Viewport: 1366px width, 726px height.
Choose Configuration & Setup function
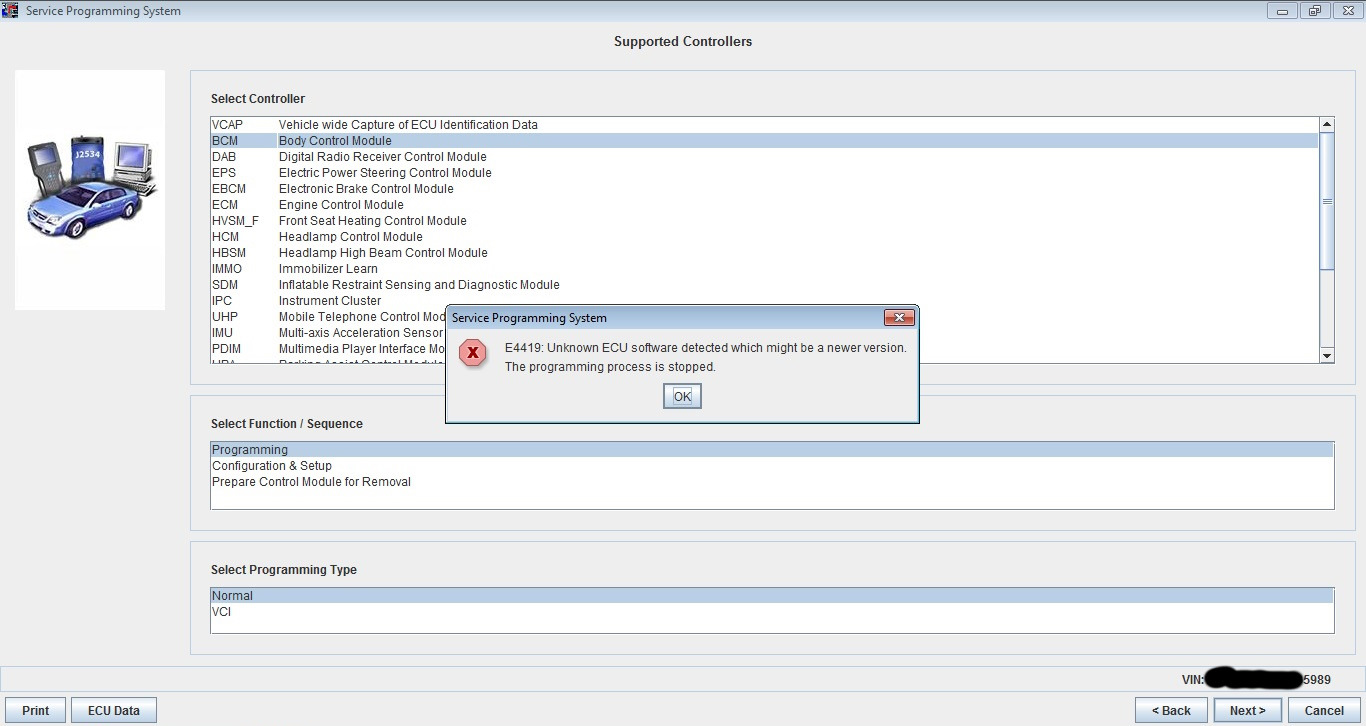[x=772, y=466]
